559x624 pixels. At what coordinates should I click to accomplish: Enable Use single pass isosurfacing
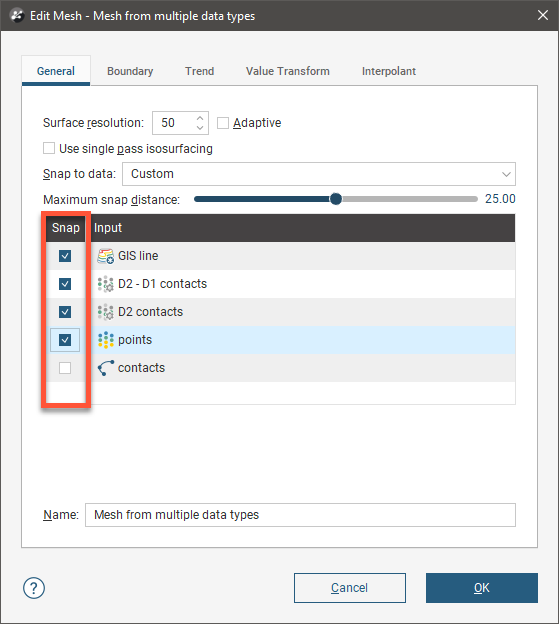tap(49, 148)
